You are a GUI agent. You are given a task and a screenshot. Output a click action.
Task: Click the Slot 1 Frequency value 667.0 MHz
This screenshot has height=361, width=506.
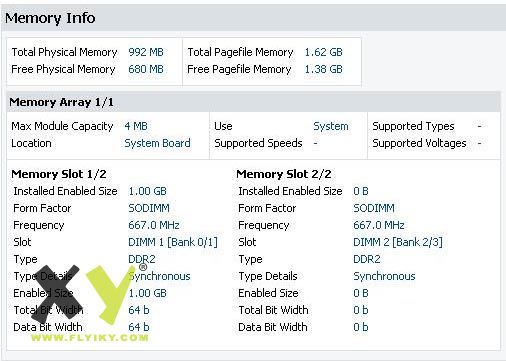154,225
